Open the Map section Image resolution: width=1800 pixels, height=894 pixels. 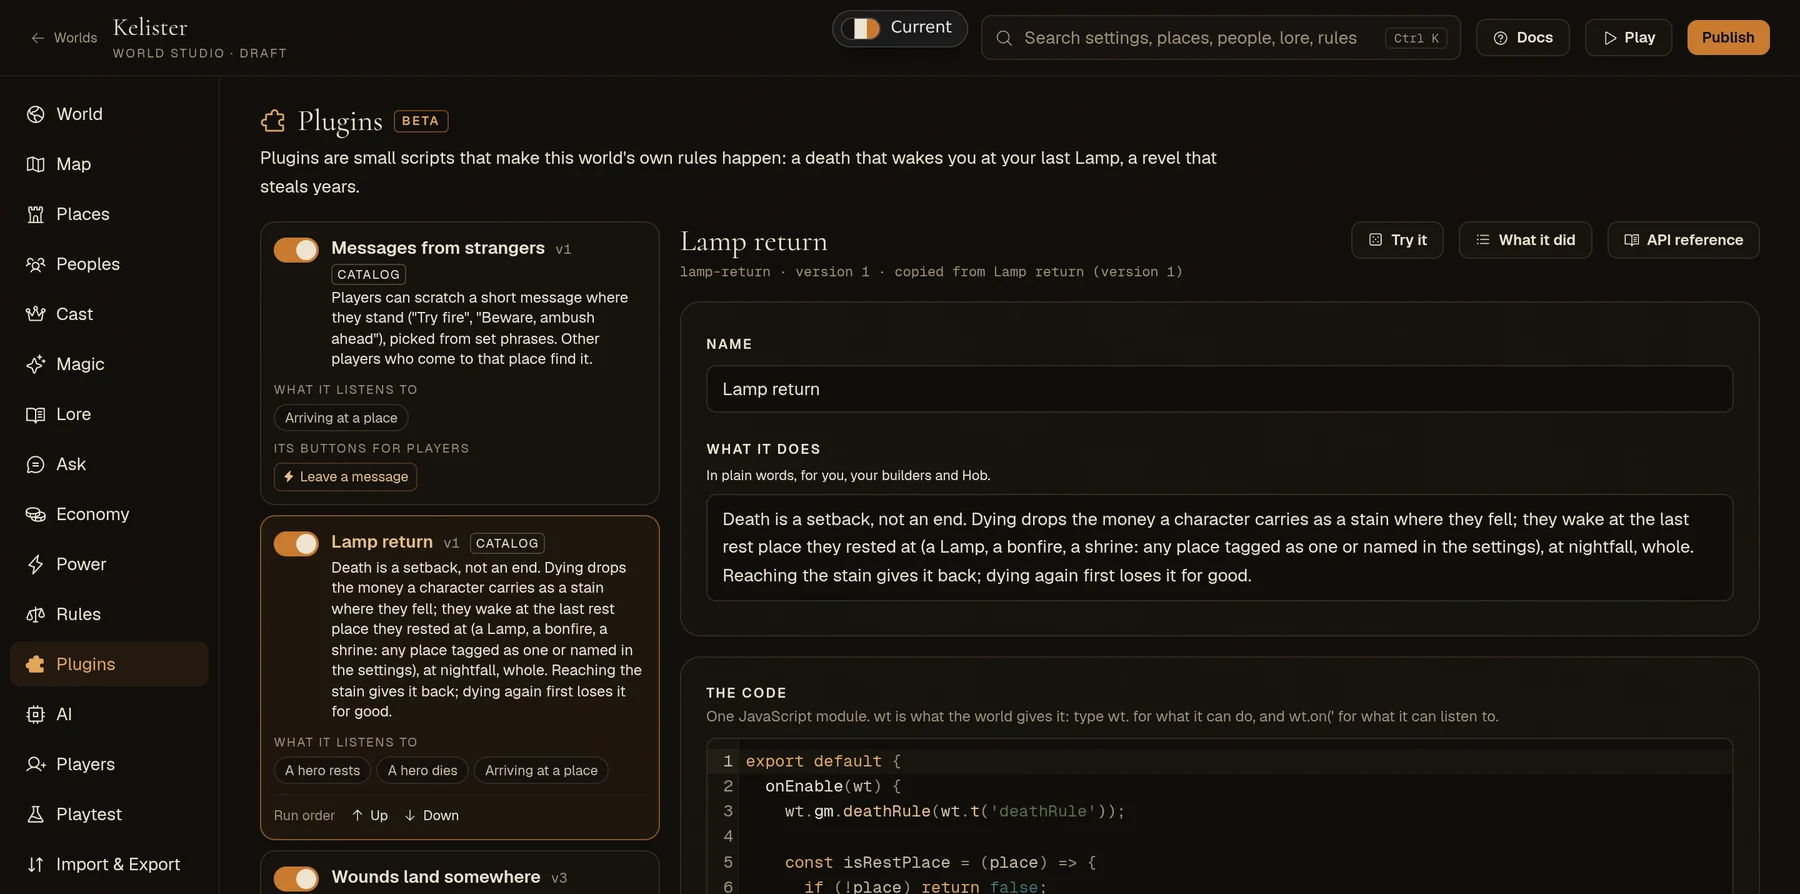(x=109, y=164)
